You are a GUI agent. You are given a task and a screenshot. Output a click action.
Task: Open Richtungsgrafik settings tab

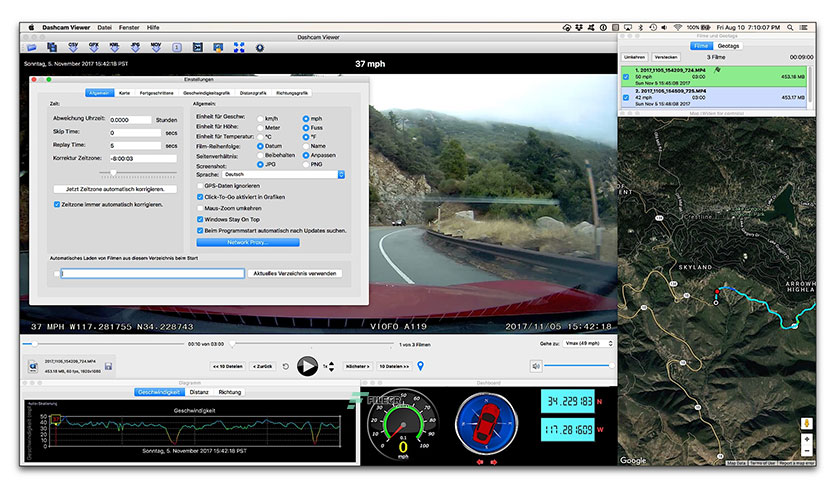click(292, 93)
